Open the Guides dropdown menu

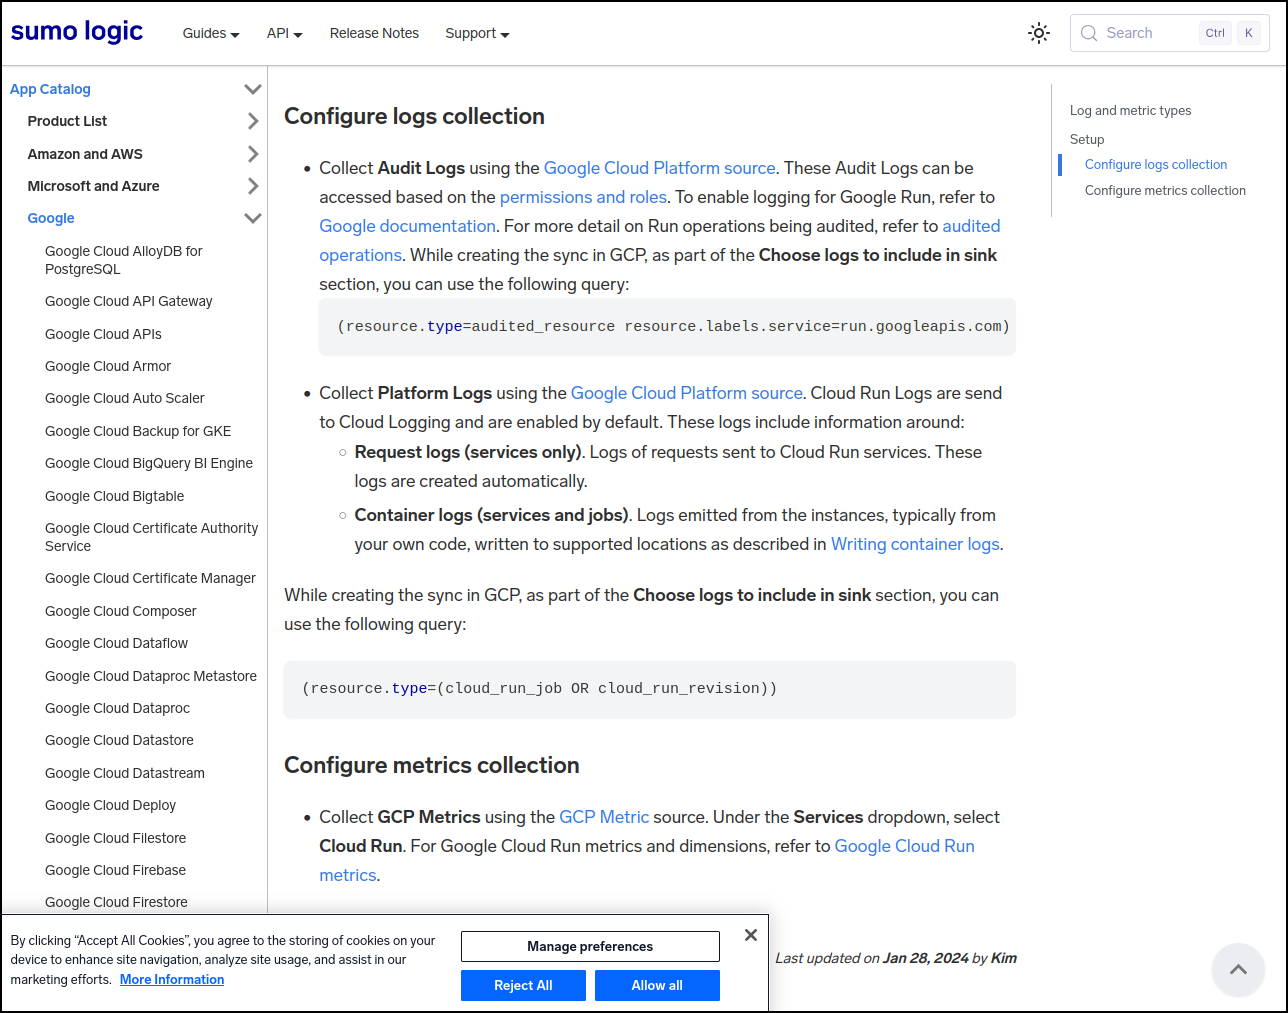210,33
